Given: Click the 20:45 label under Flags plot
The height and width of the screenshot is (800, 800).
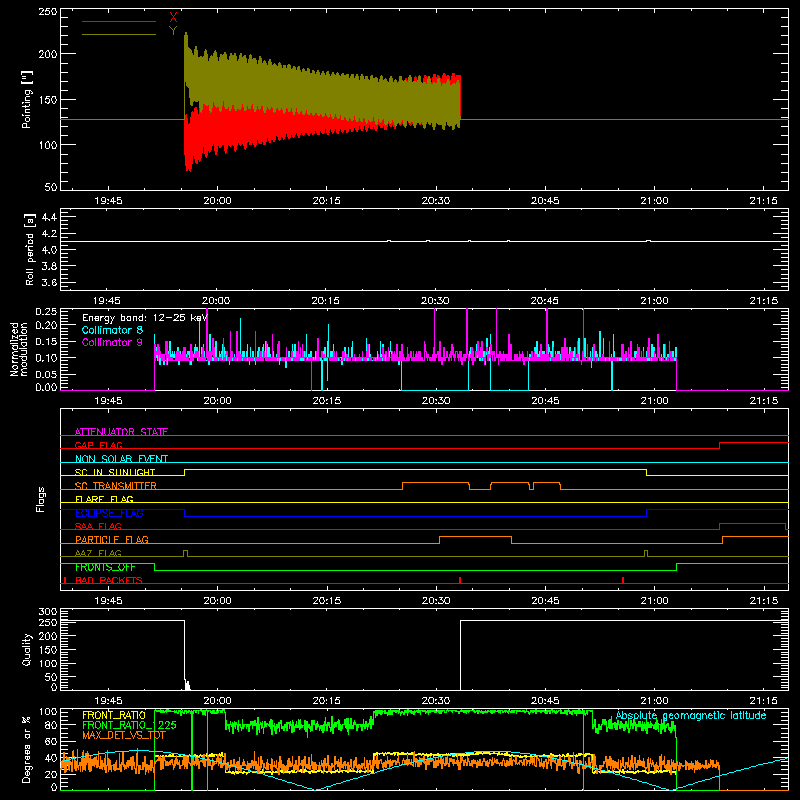Looking at the screenshot, I should (x=545, y=601).
